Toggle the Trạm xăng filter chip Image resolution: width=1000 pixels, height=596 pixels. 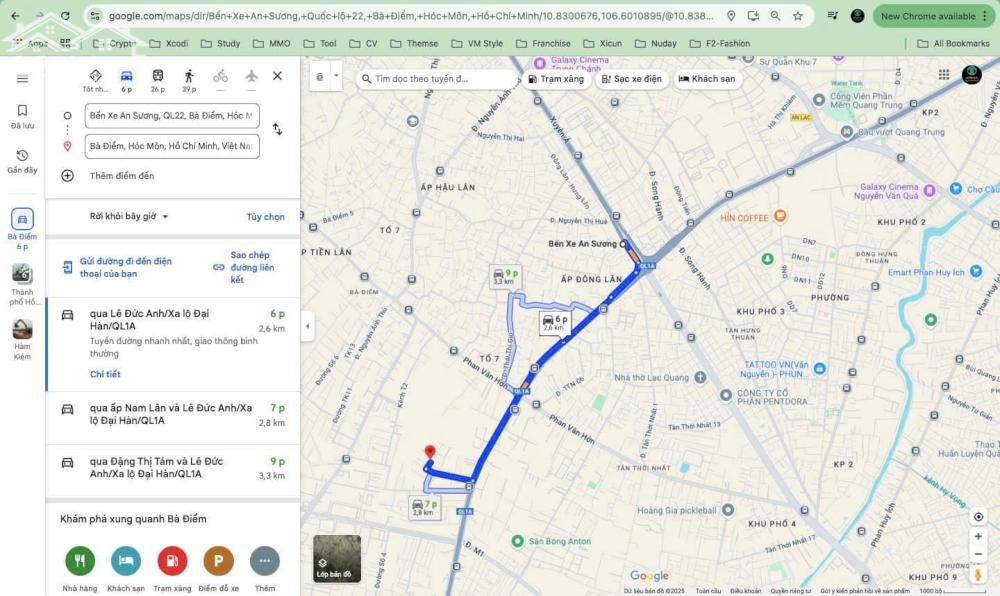(x=556, y=79)
